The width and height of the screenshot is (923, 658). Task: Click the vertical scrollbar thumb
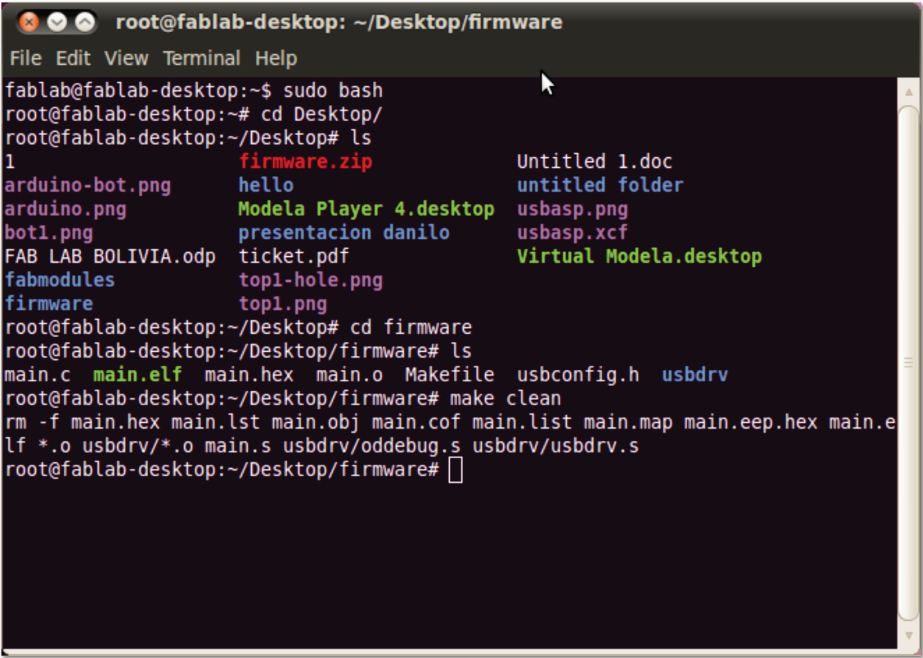coord(909,363)
